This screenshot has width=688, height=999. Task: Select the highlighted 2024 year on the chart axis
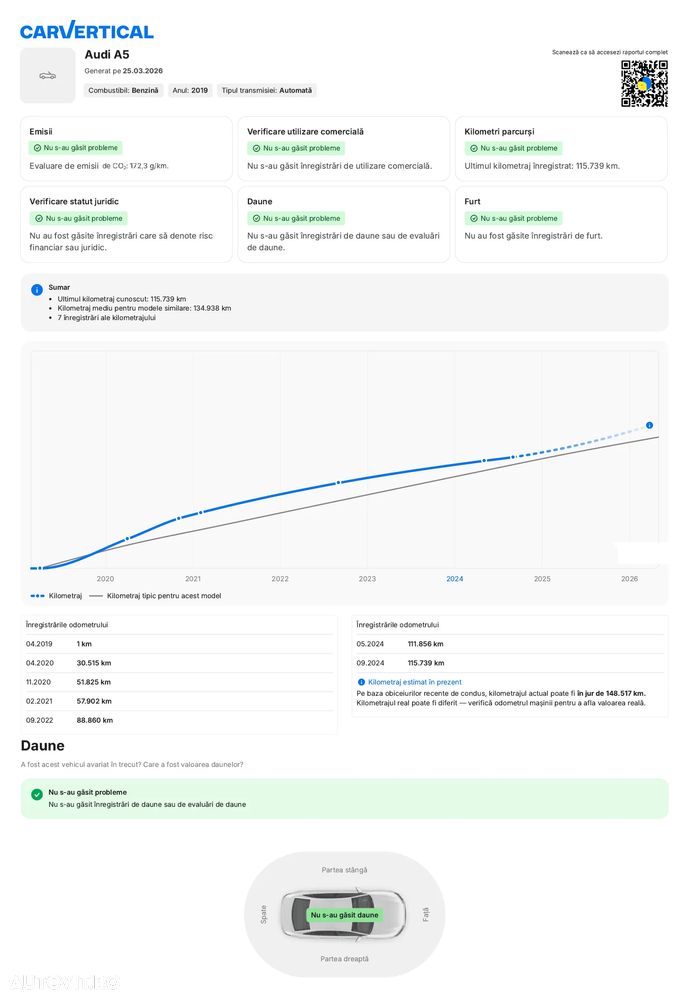tap(455, 579)
